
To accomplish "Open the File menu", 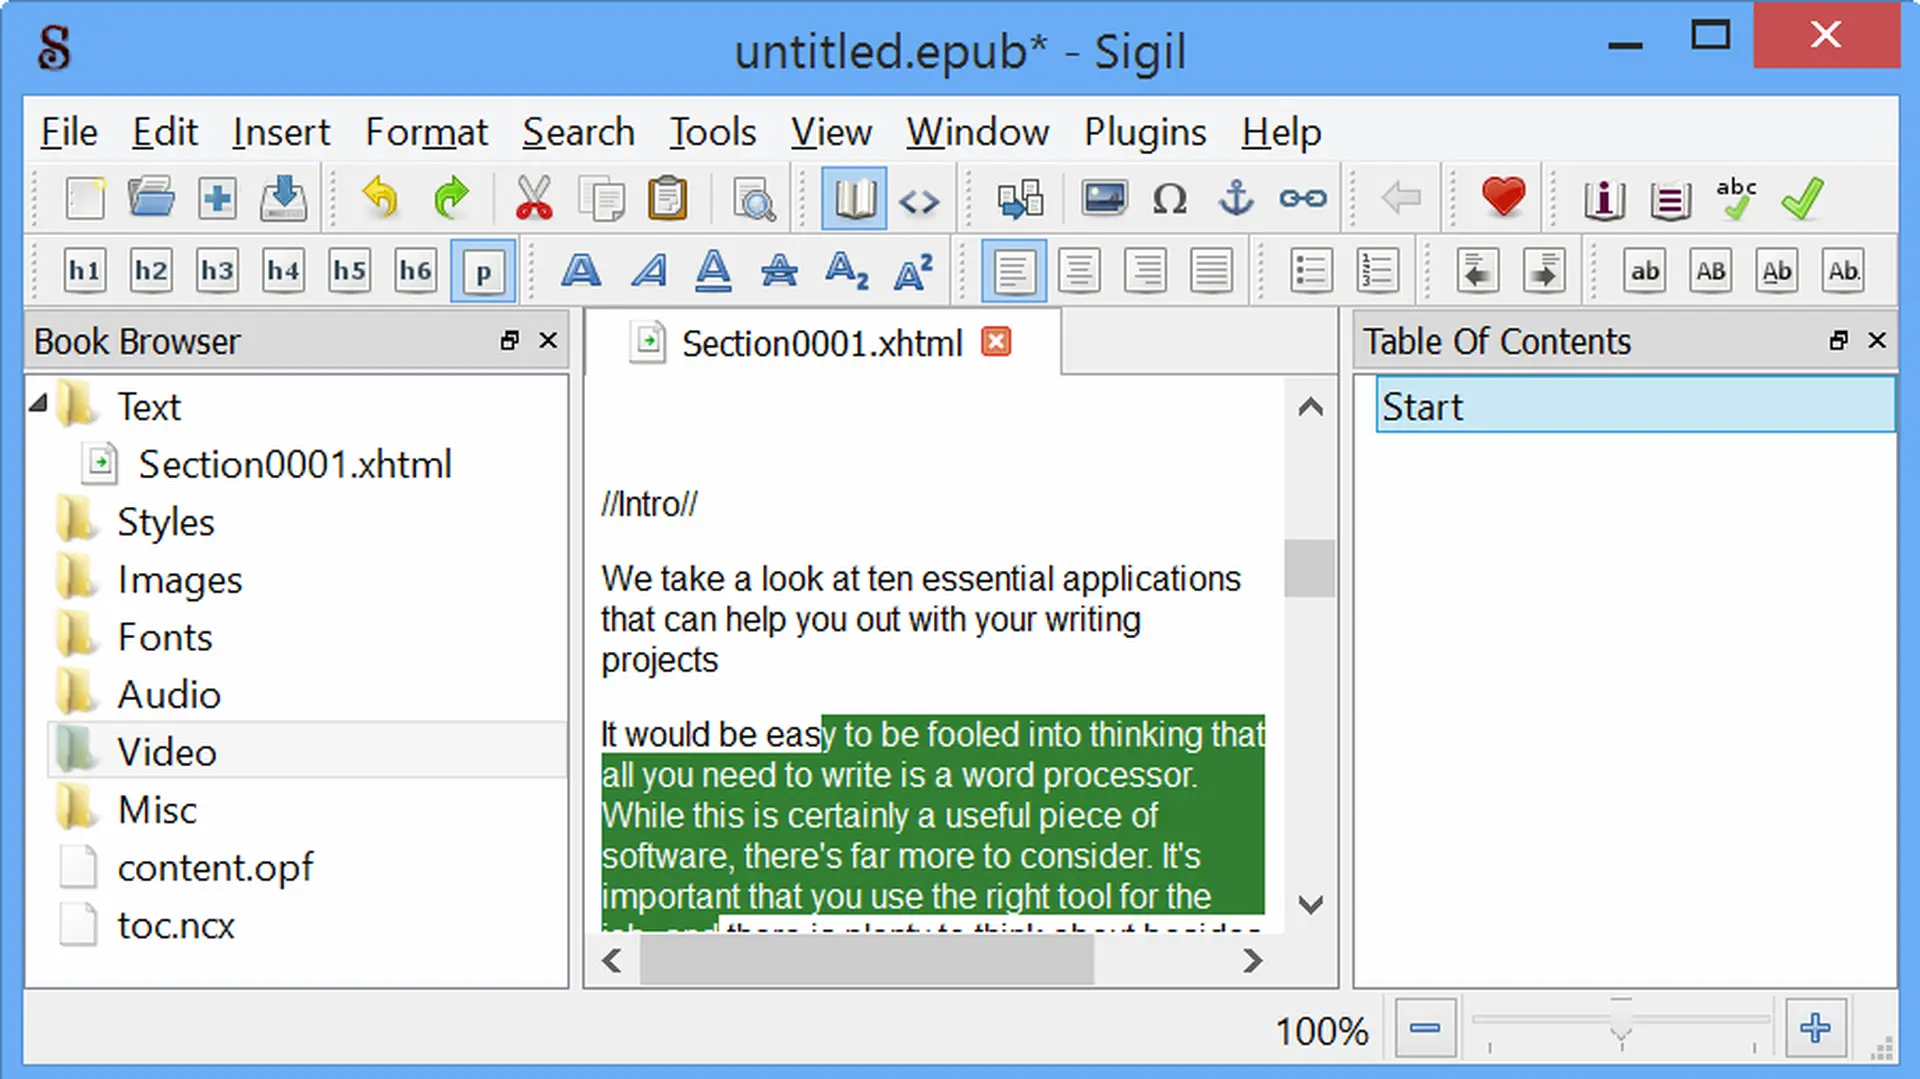I will tap(69, 132).
